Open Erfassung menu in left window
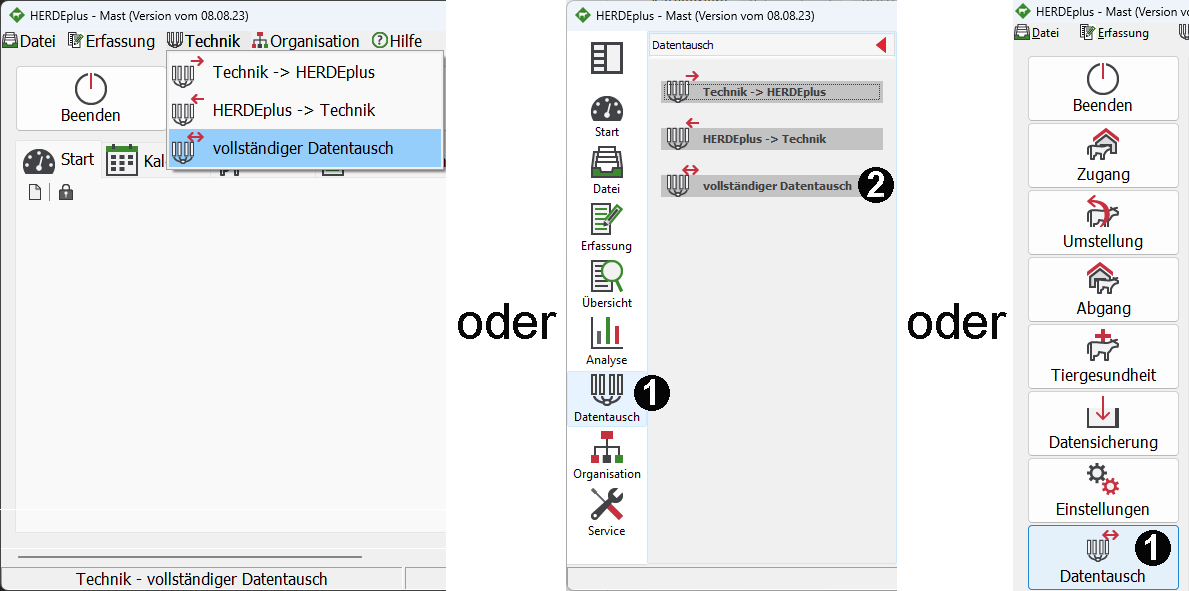 point(111,41)
